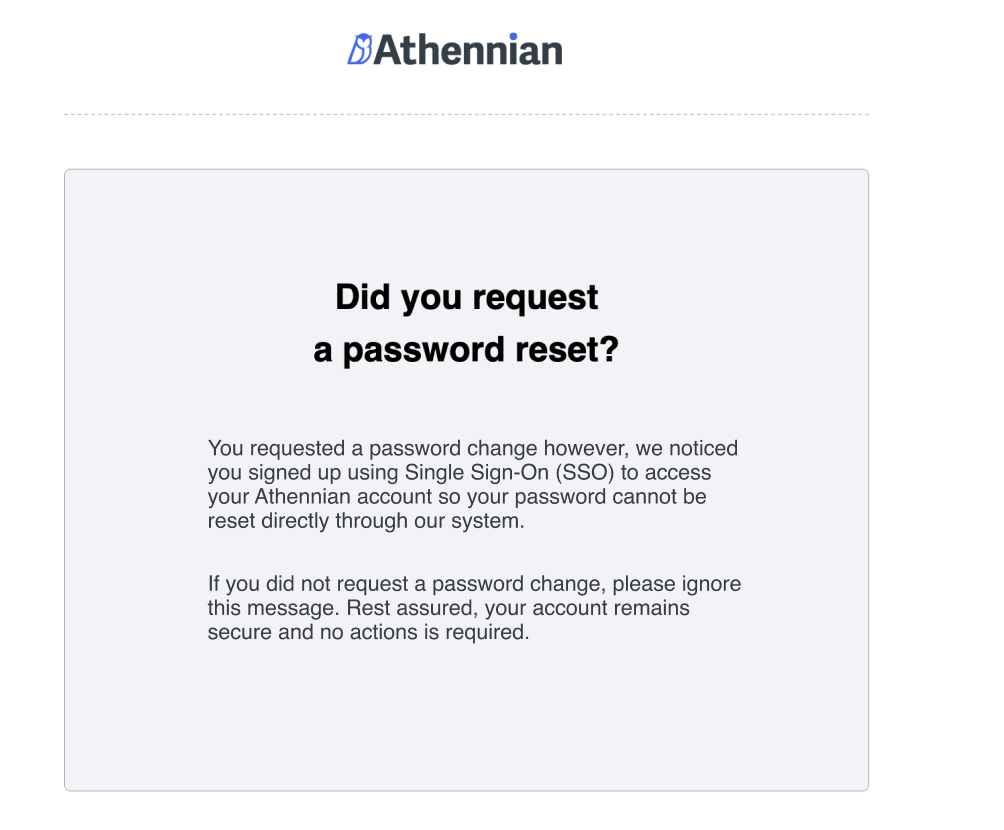
Task: Click the 'You requested' paragraph opening
Action: pyautogui.click(x=277, y=448)
